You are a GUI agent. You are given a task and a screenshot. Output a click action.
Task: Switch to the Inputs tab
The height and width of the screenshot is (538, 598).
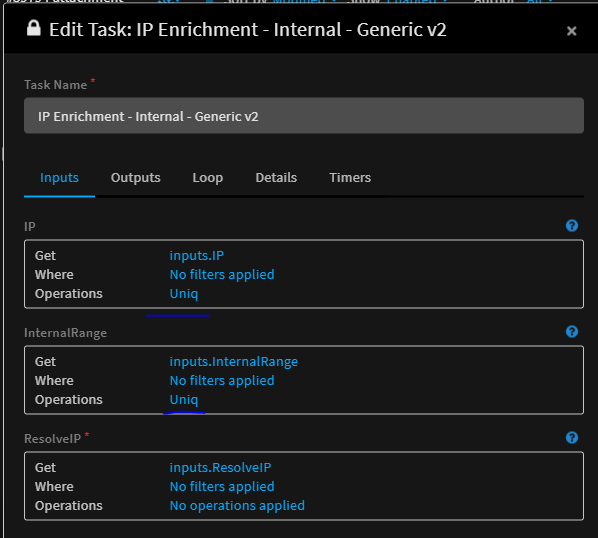(x=59, y=178)
